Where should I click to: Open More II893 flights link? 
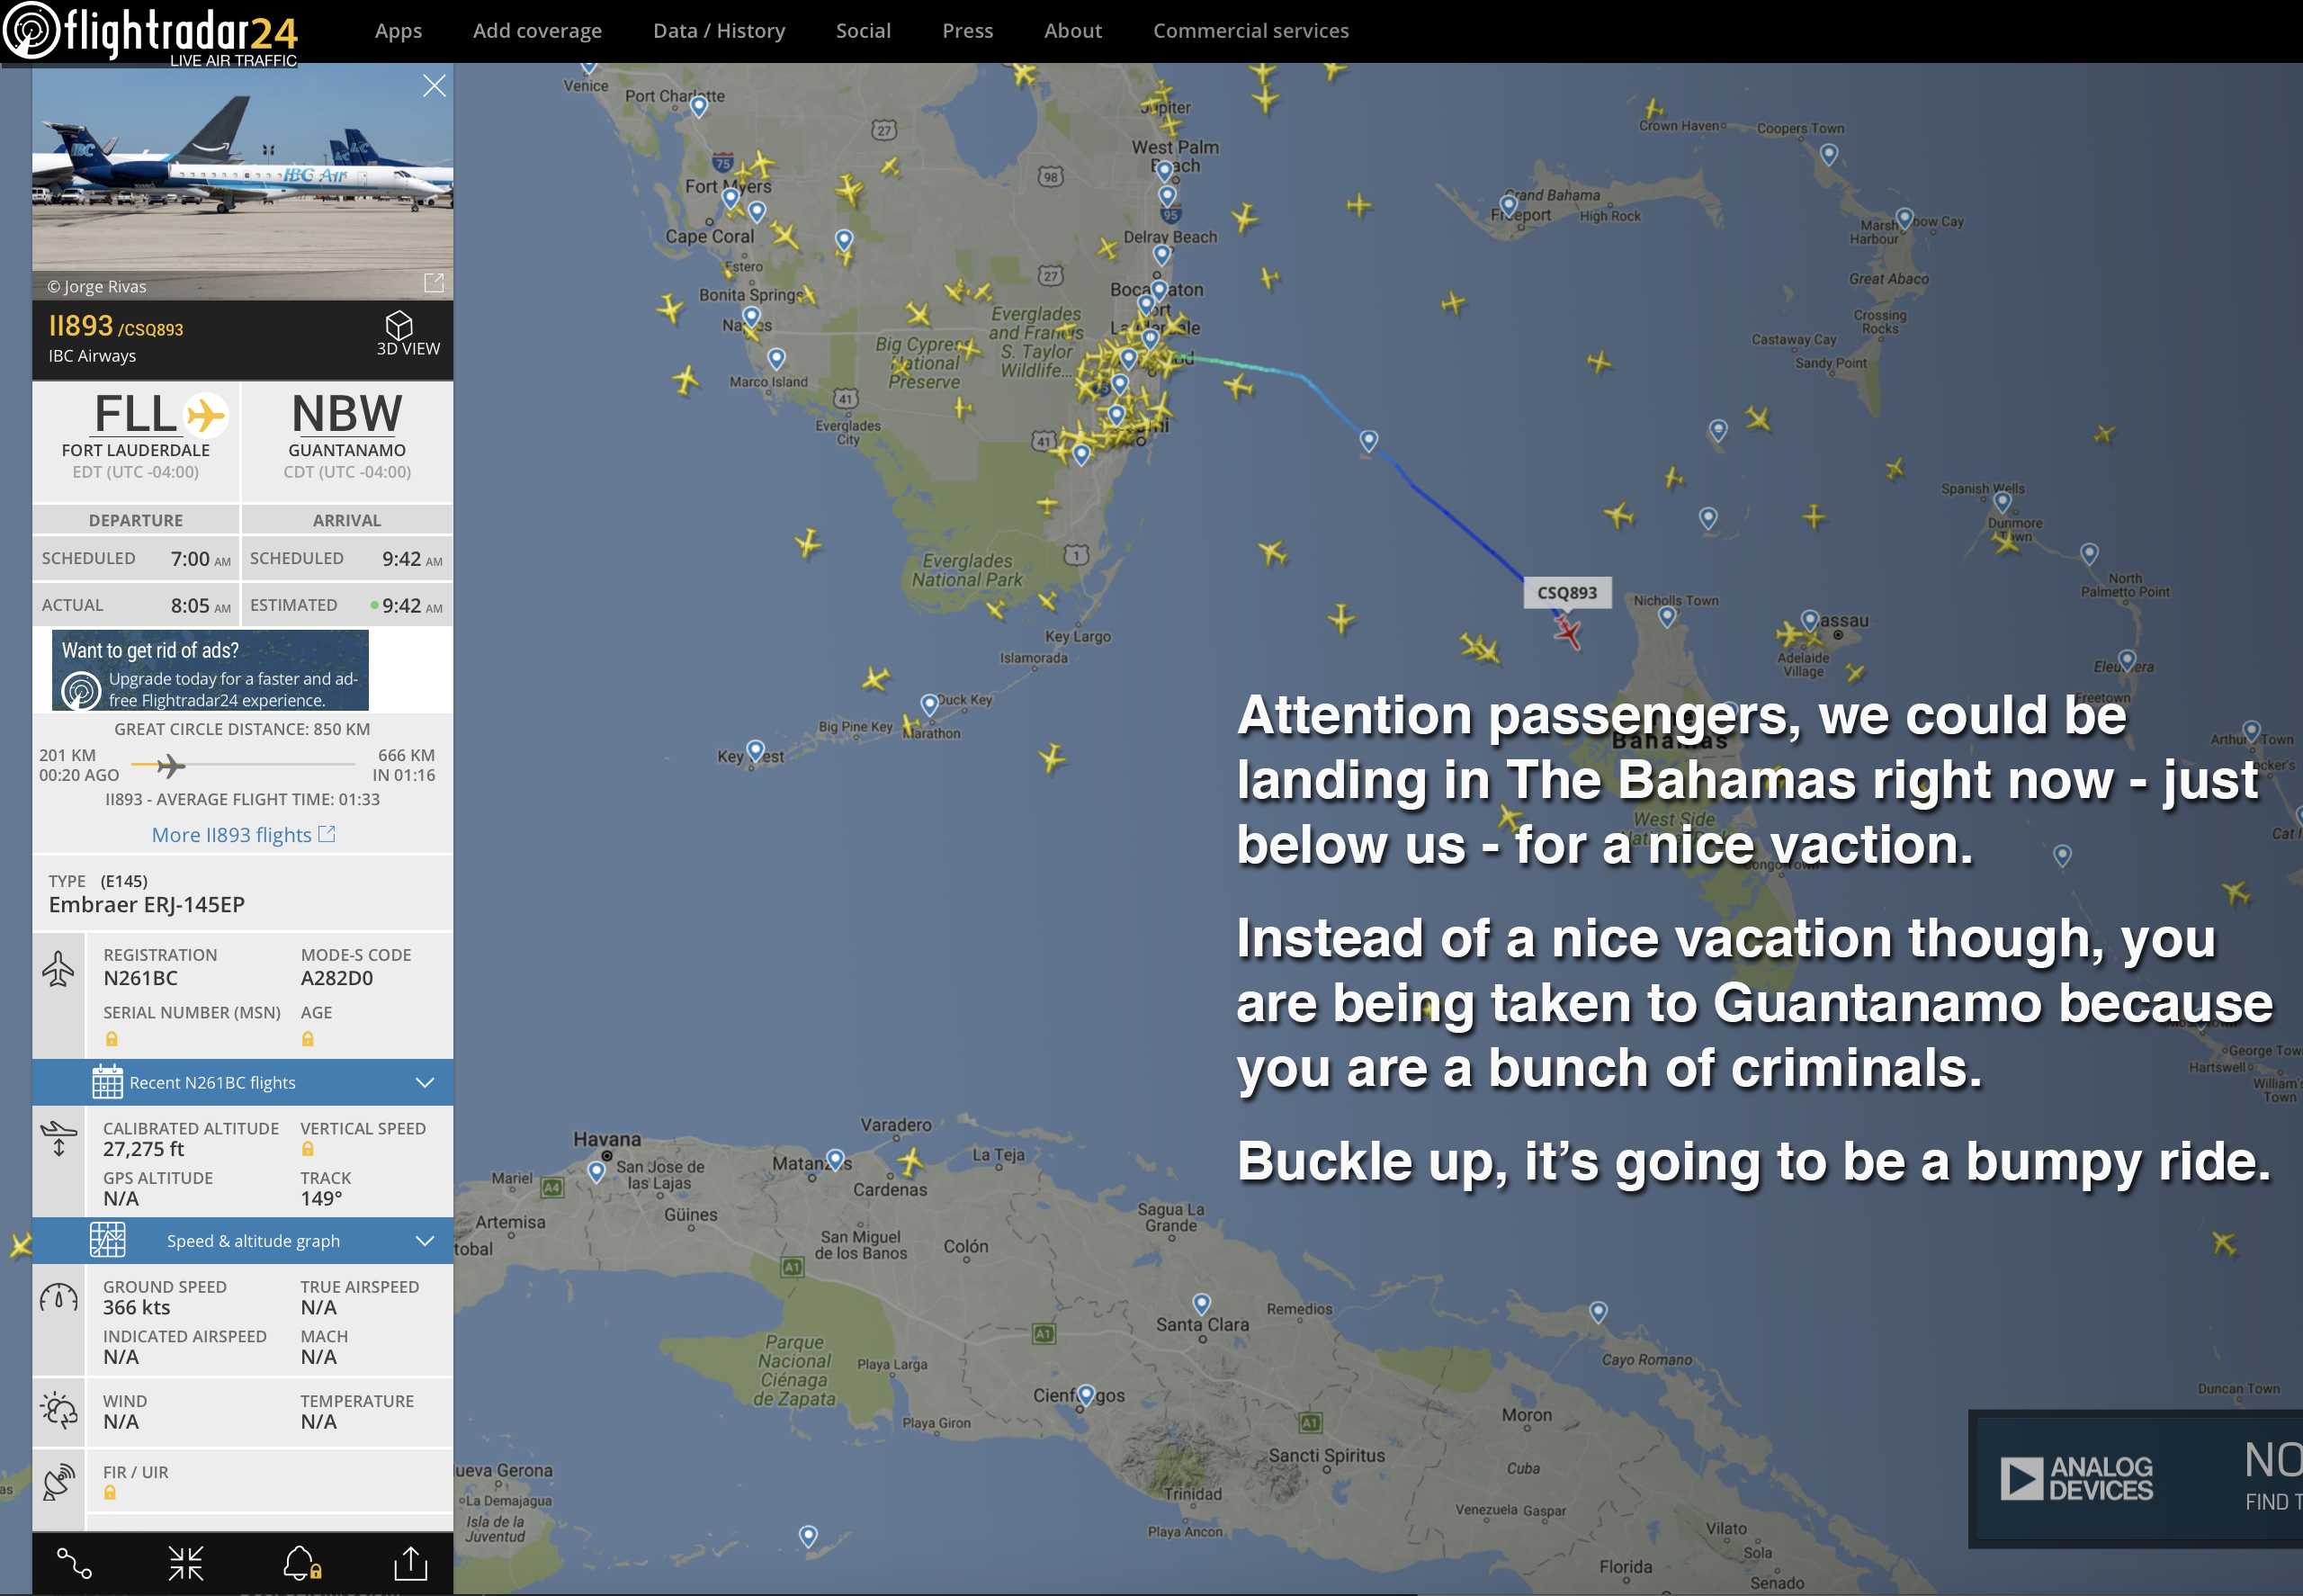[x=243, y=834]
